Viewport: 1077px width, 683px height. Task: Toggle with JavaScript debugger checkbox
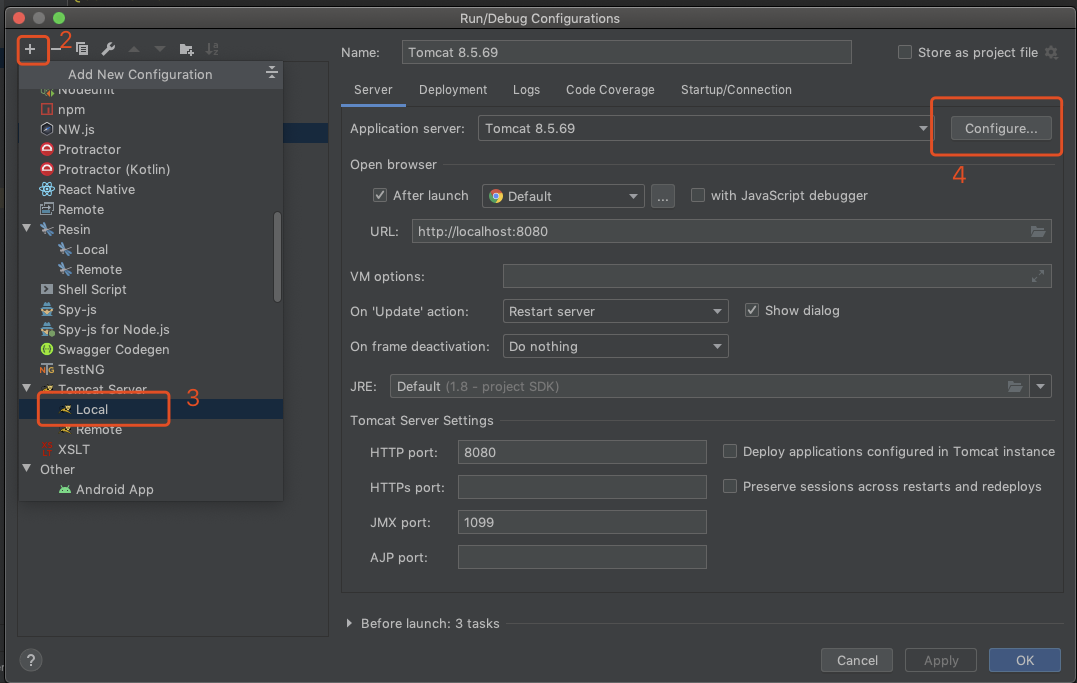pyautogui.click(x=697, y=195)
